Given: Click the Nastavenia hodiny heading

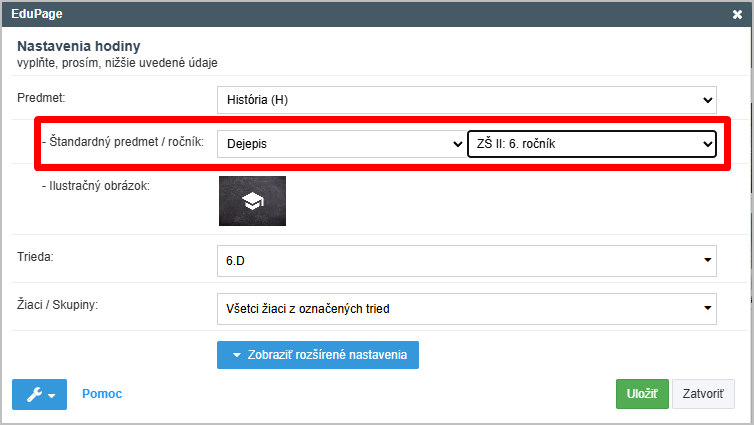Looking at the screenshot, I should tap(79, 46).
